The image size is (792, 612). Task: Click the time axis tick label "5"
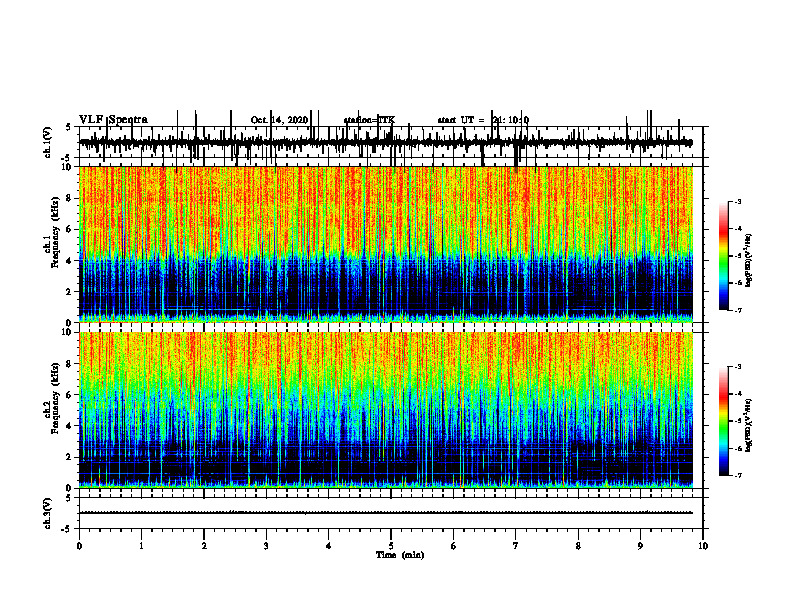click(391, 546)
